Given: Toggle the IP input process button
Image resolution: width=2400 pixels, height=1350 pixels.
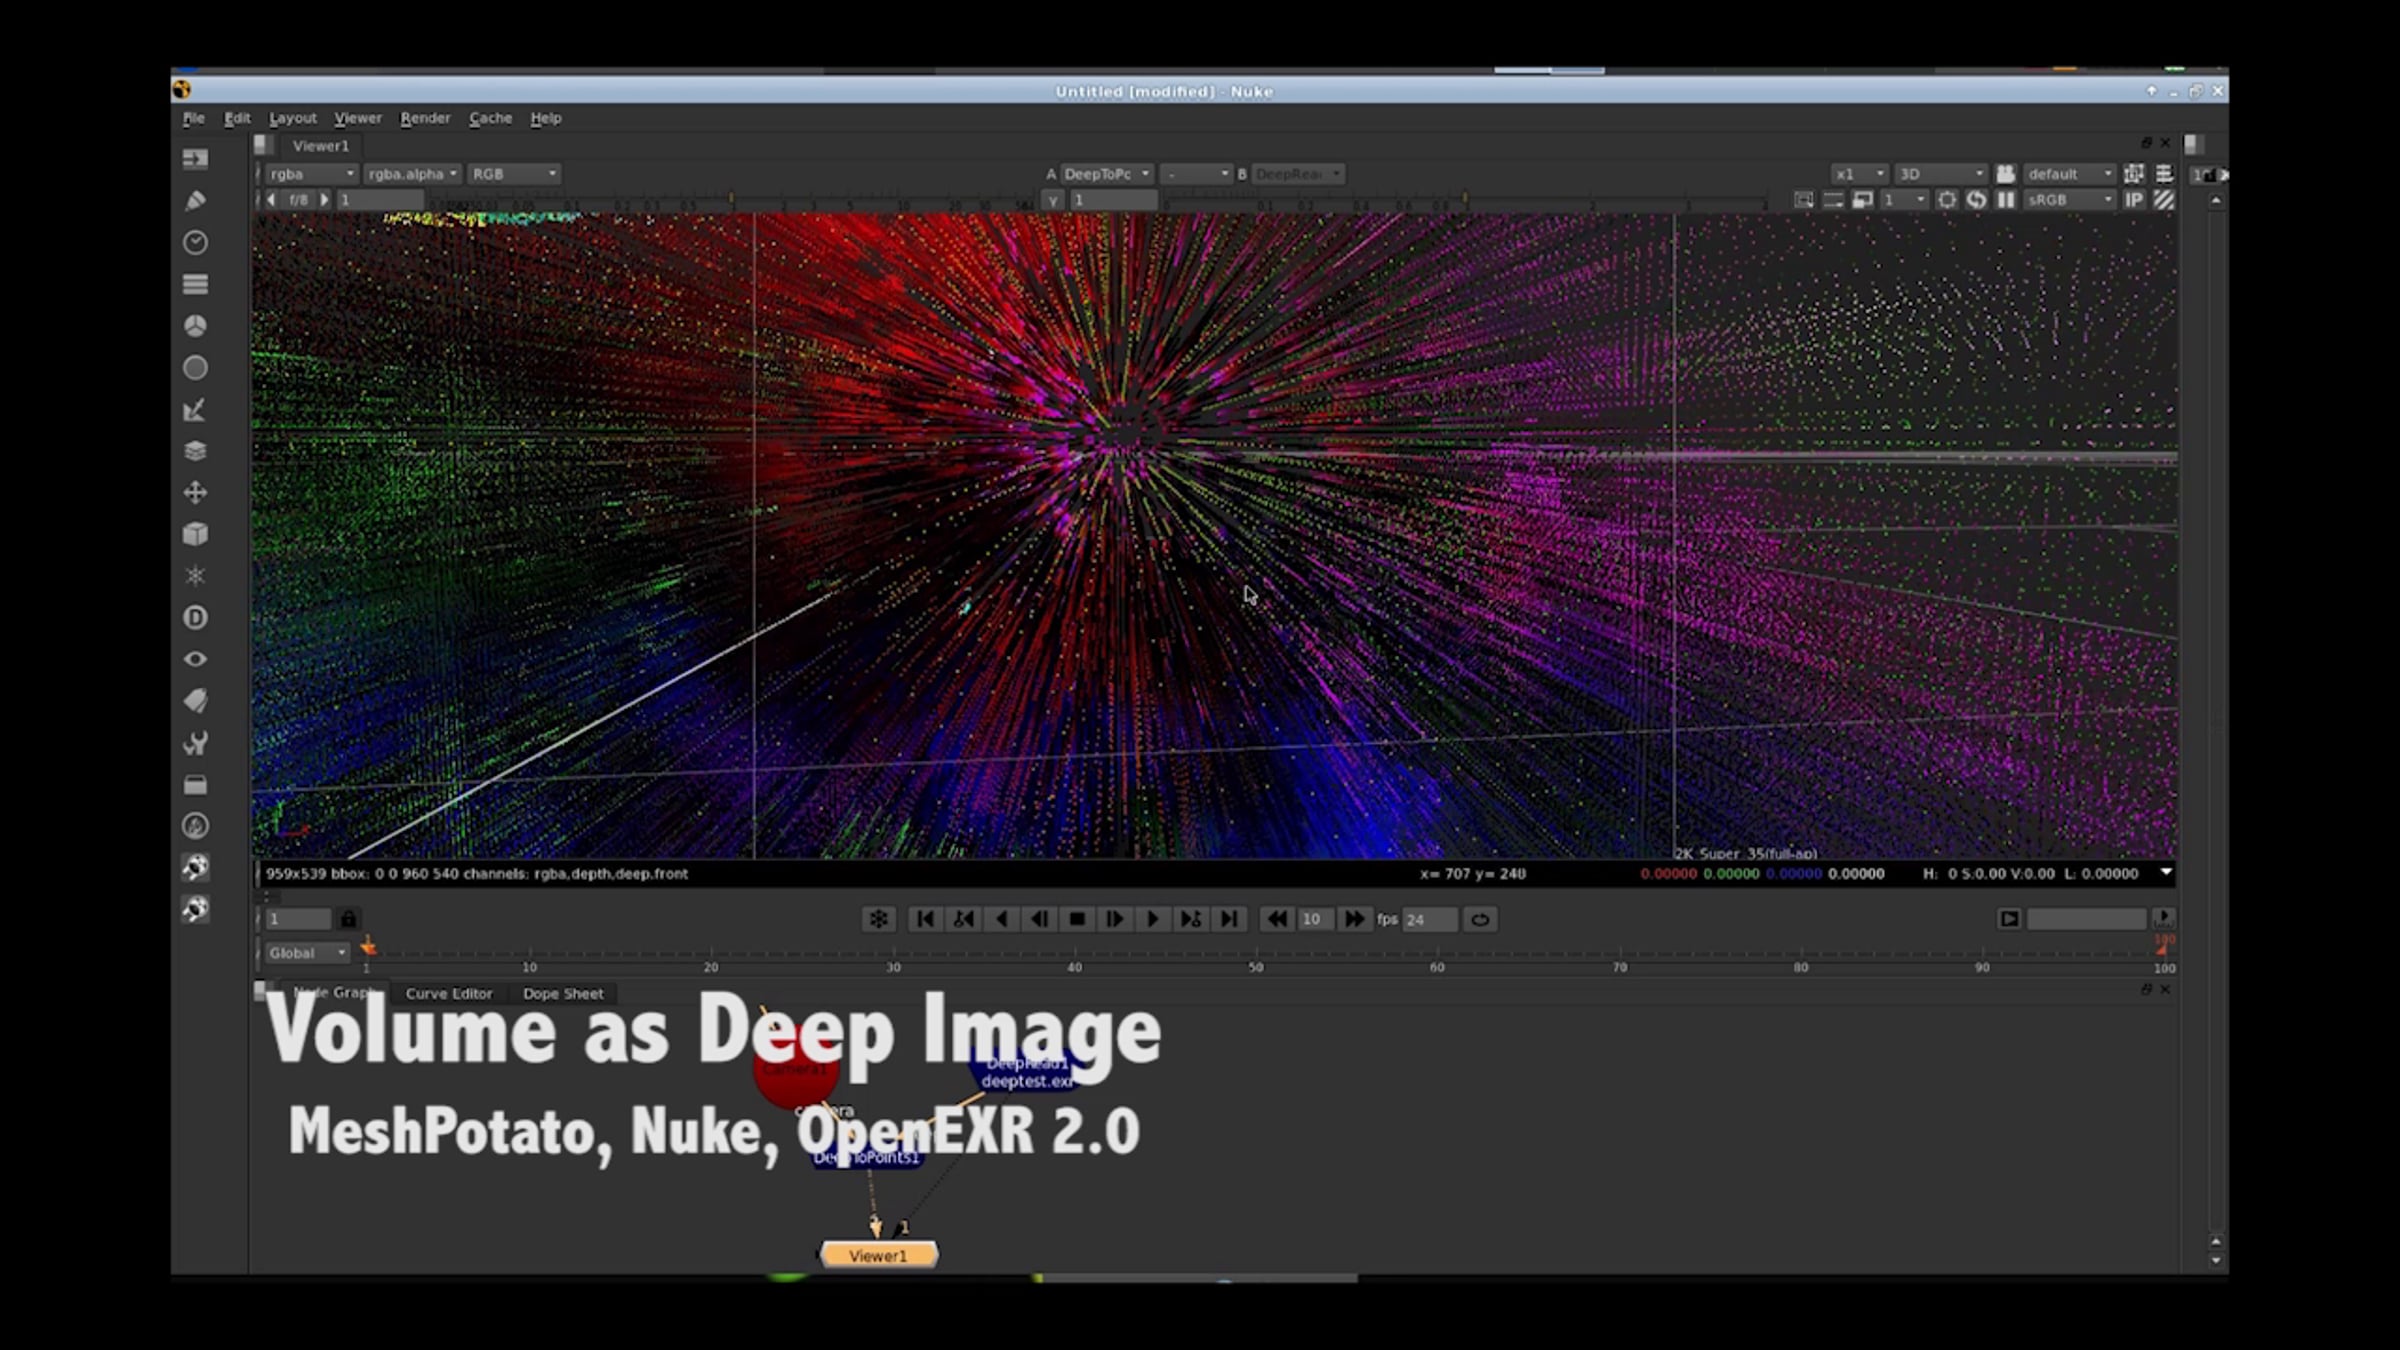Looking at the screenshot, I should (2133, 200).
